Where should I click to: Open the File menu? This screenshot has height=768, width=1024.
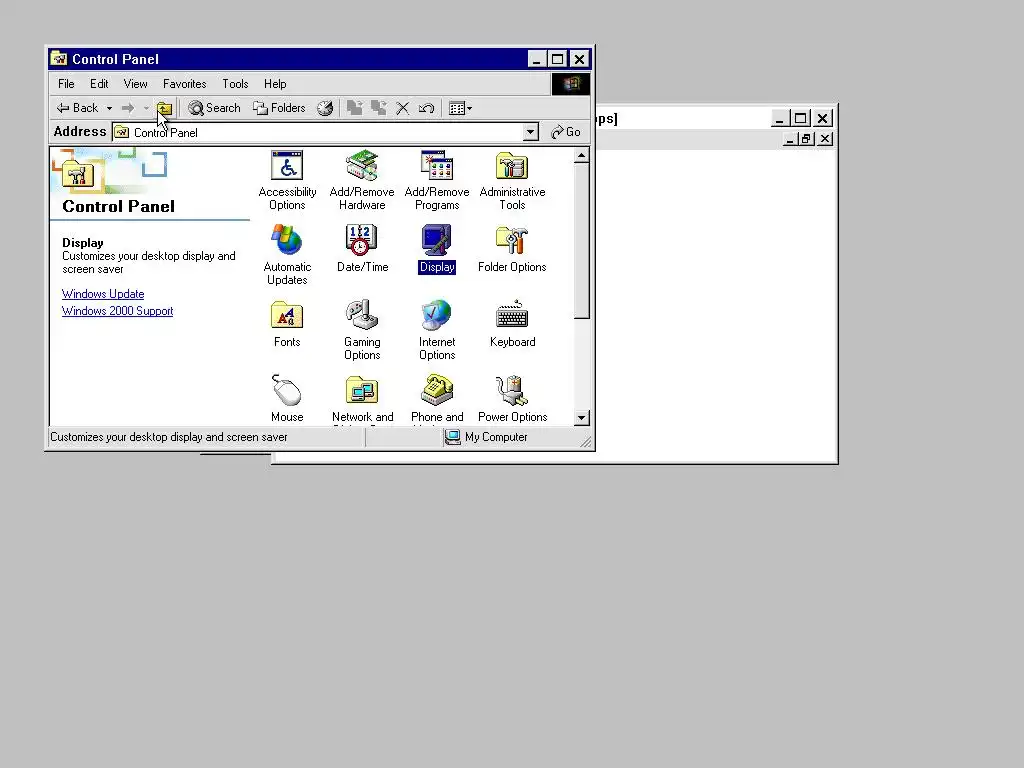pos(66,84)
